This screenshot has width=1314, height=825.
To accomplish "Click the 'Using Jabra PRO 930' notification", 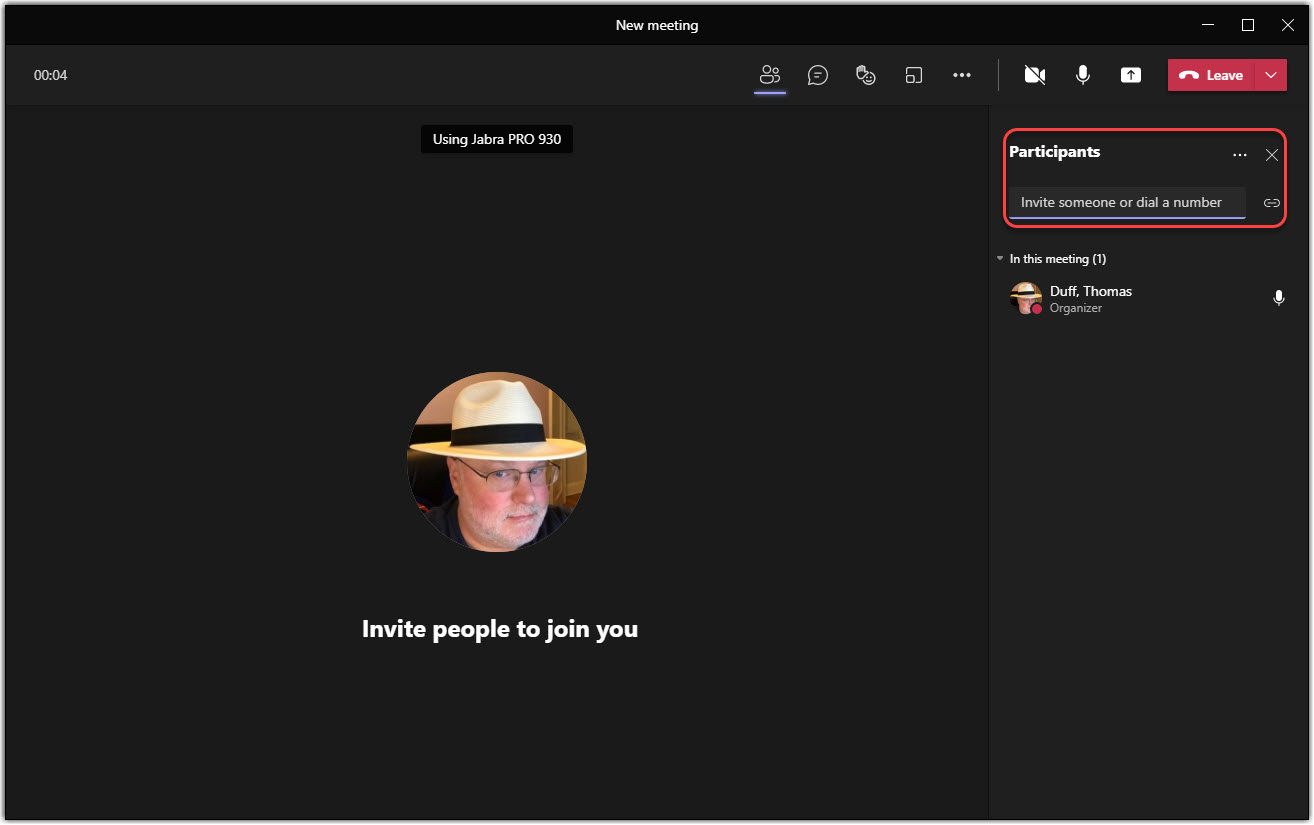I will [496, 139].
